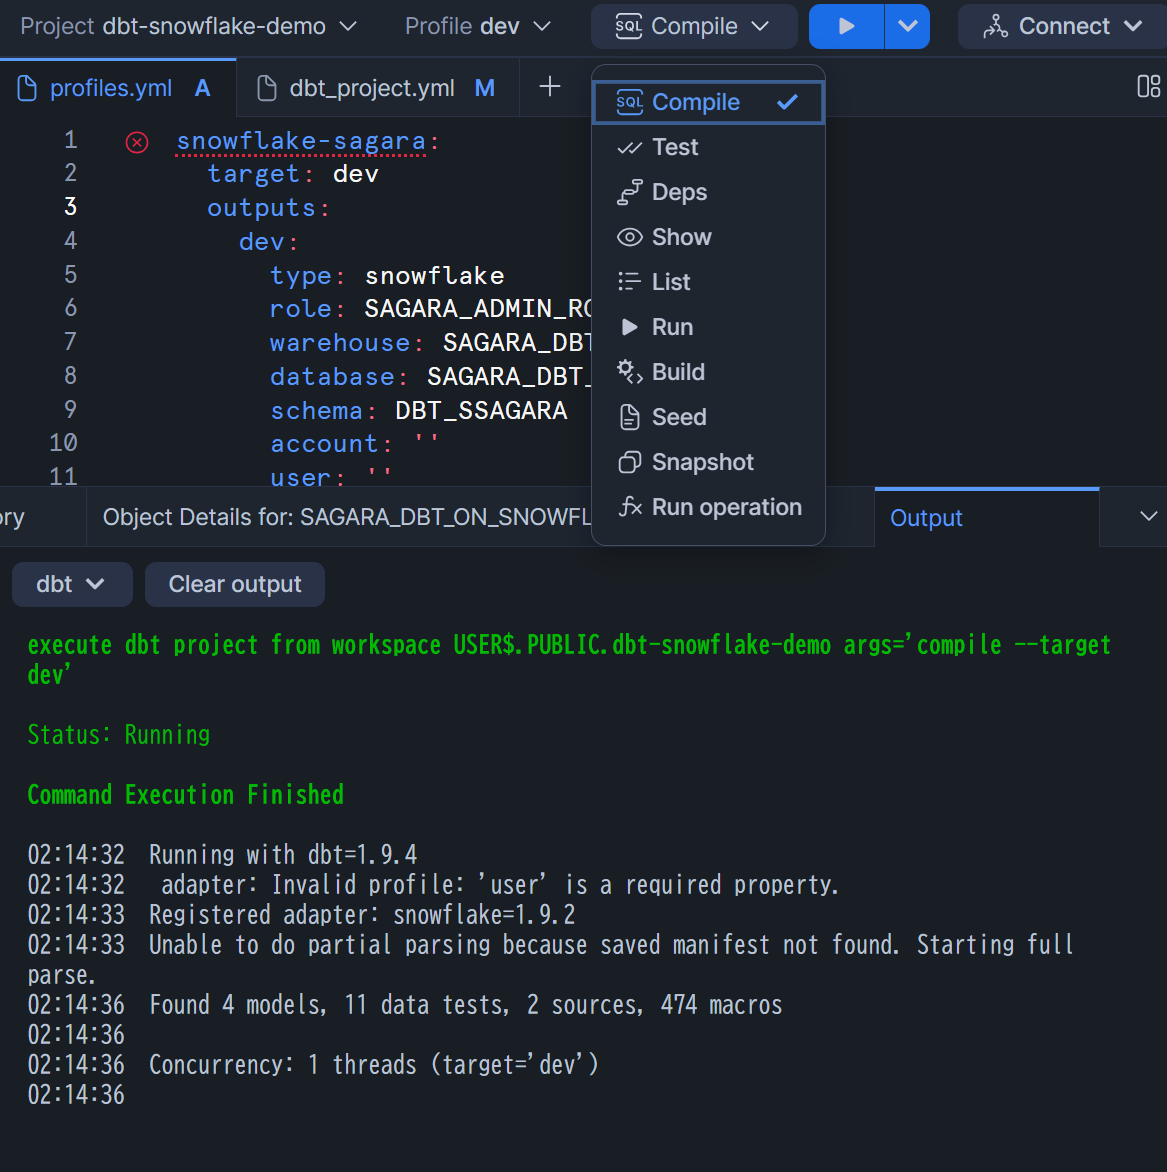Click the warehouse key on line 7
1167x1172 pixels.
[x=340, y=343]
